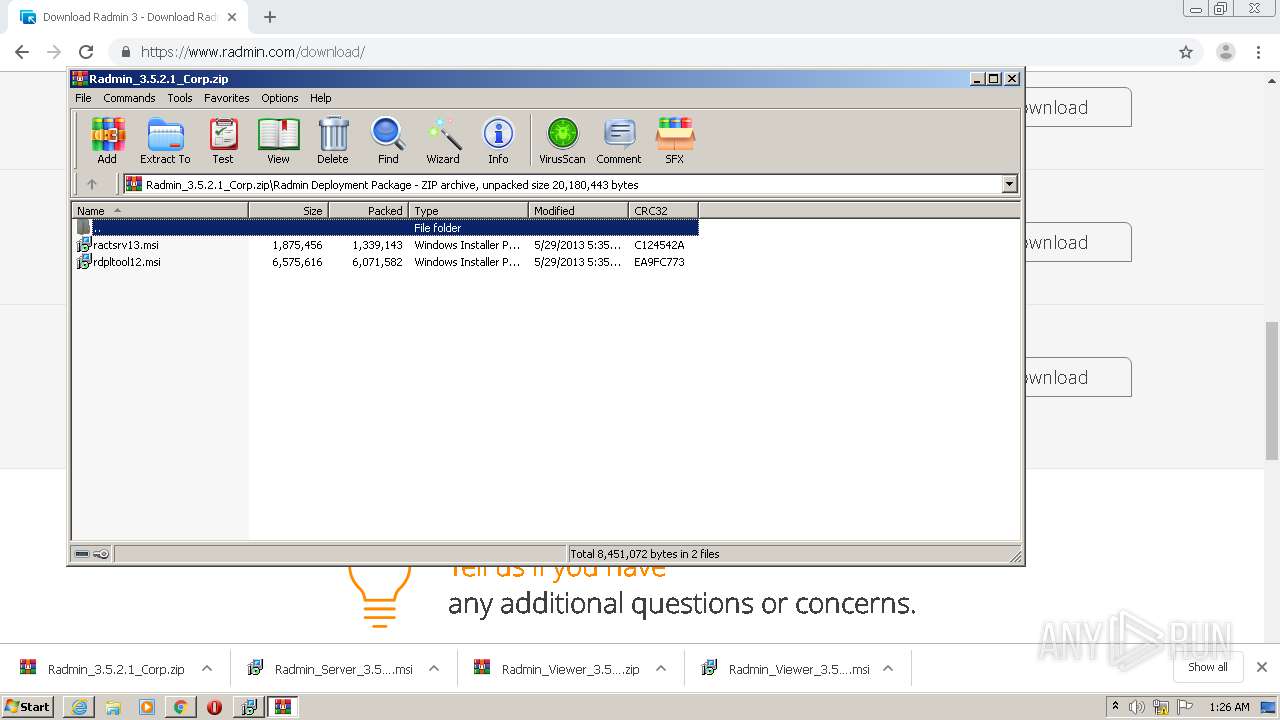The width and height of the screenshot is (1280, 720).
Task: Click the Find magnifier icon
Action: [x=388, y=140]
